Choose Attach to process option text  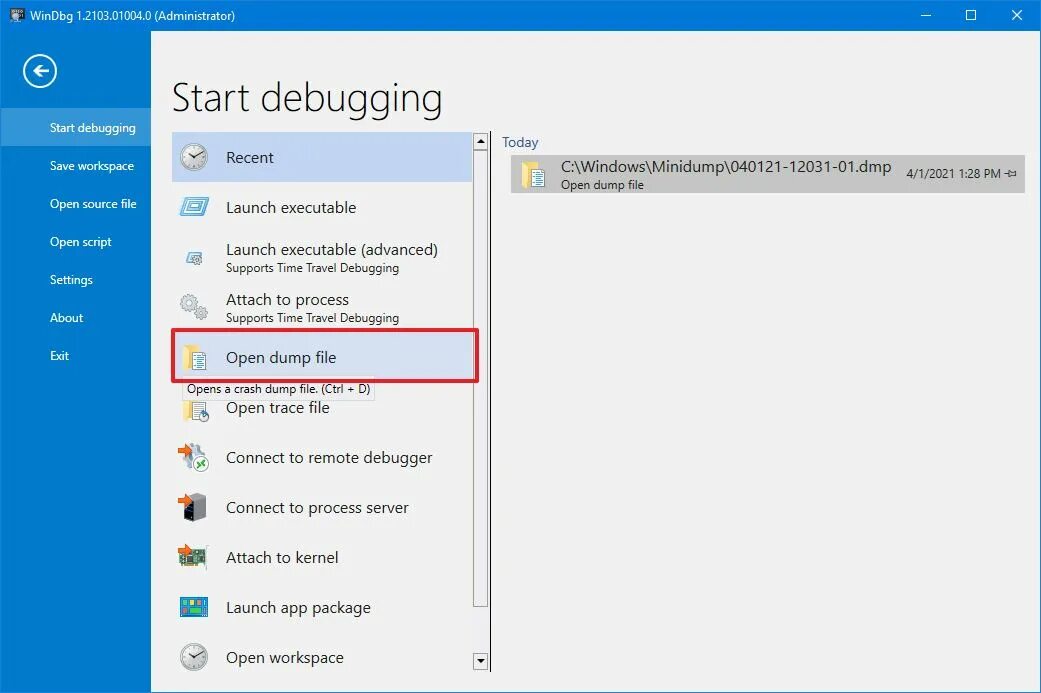(x=287, y=299)
